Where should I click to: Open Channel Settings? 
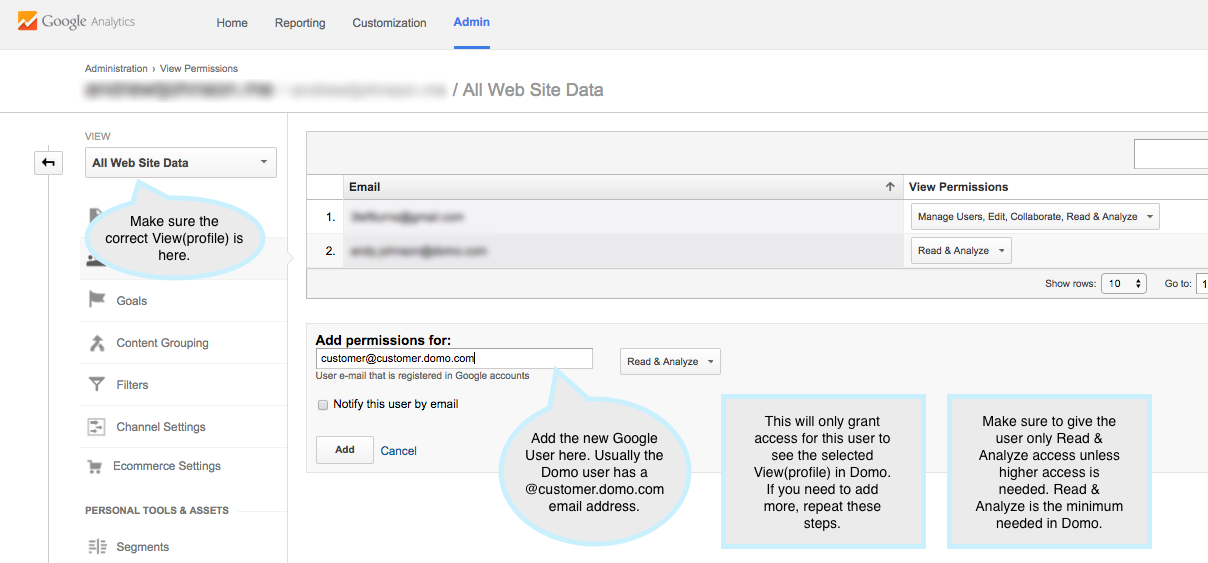tap(161, 427)
